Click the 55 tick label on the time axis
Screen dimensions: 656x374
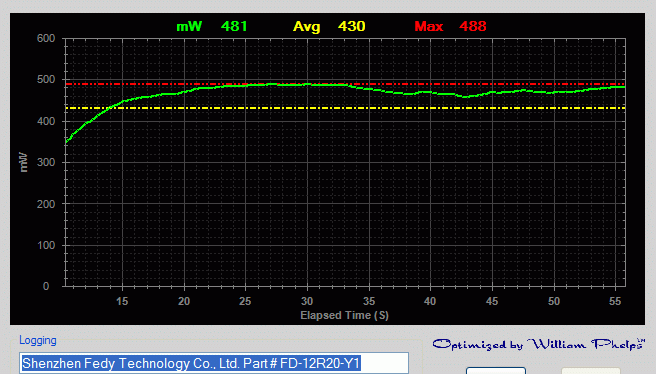pyautogui.click(x=615, y=301)
